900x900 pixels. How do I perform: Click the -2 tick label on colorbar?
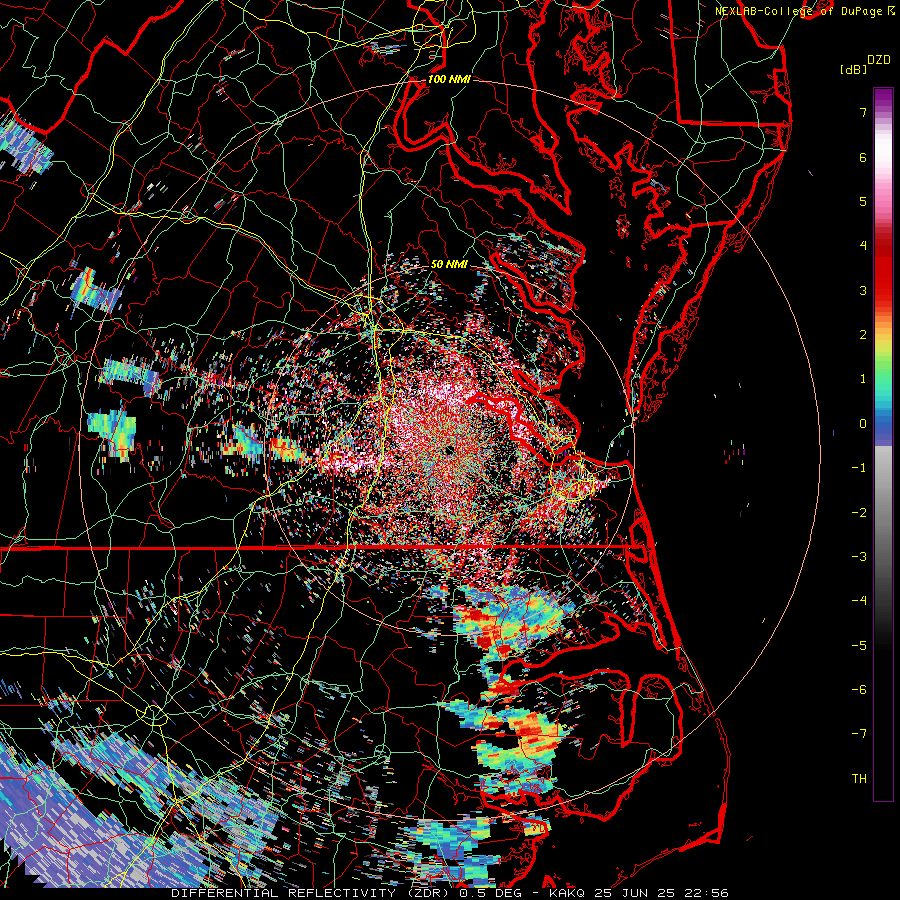pyautogui.click(x=859, y=513)
